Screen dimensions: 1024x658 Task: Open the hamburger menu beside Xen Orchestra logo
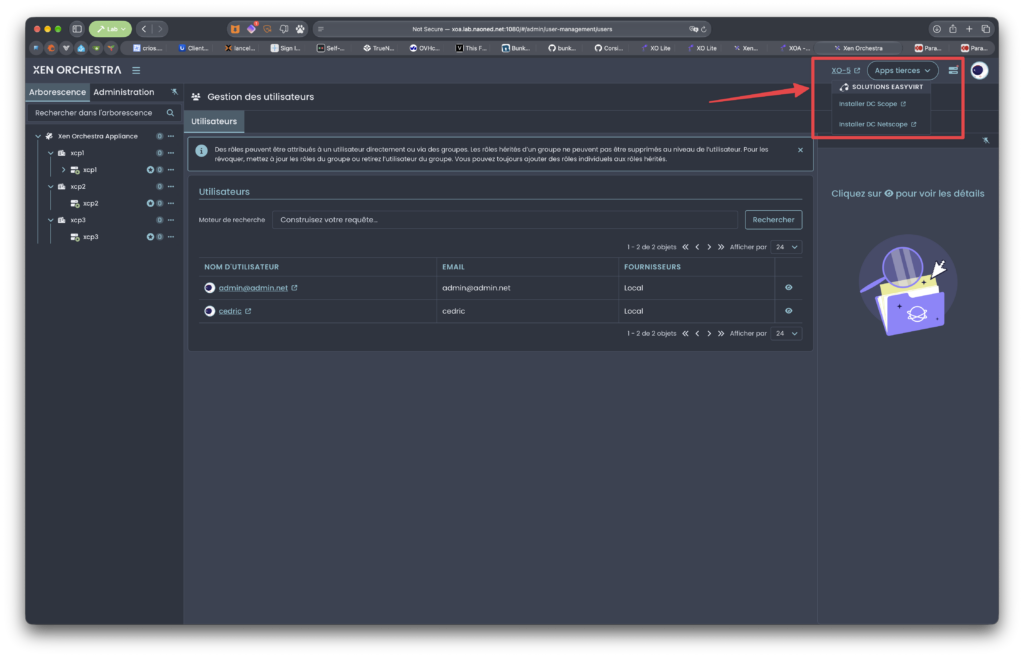[136, 70]
